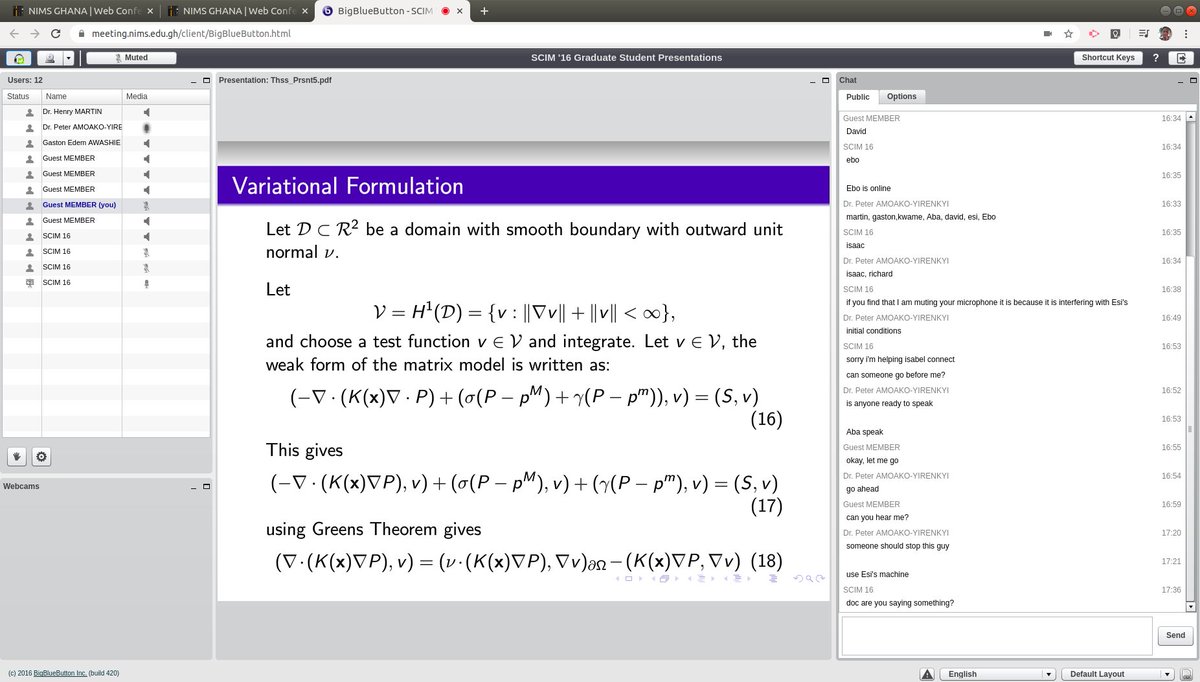Toggle the Muted microphone button
Image resolution: width=1200 pixels, height=682 pixels.
(131, 58)
